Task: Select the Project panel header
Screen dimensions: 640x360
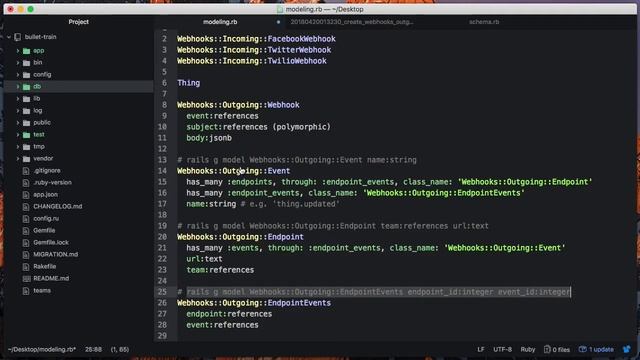Action: click(78, 22)
